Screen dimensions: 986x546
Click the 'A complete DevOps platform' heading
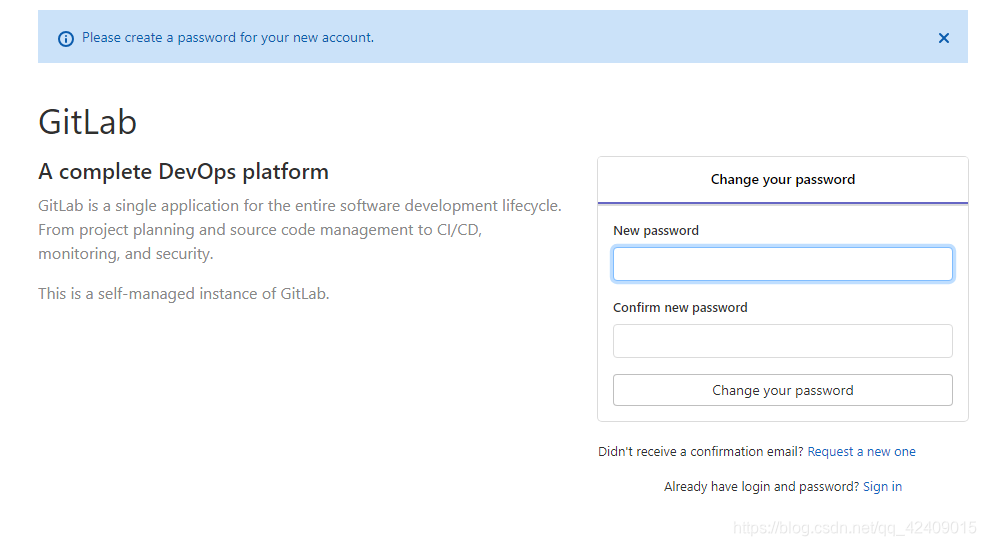[183, 171]
